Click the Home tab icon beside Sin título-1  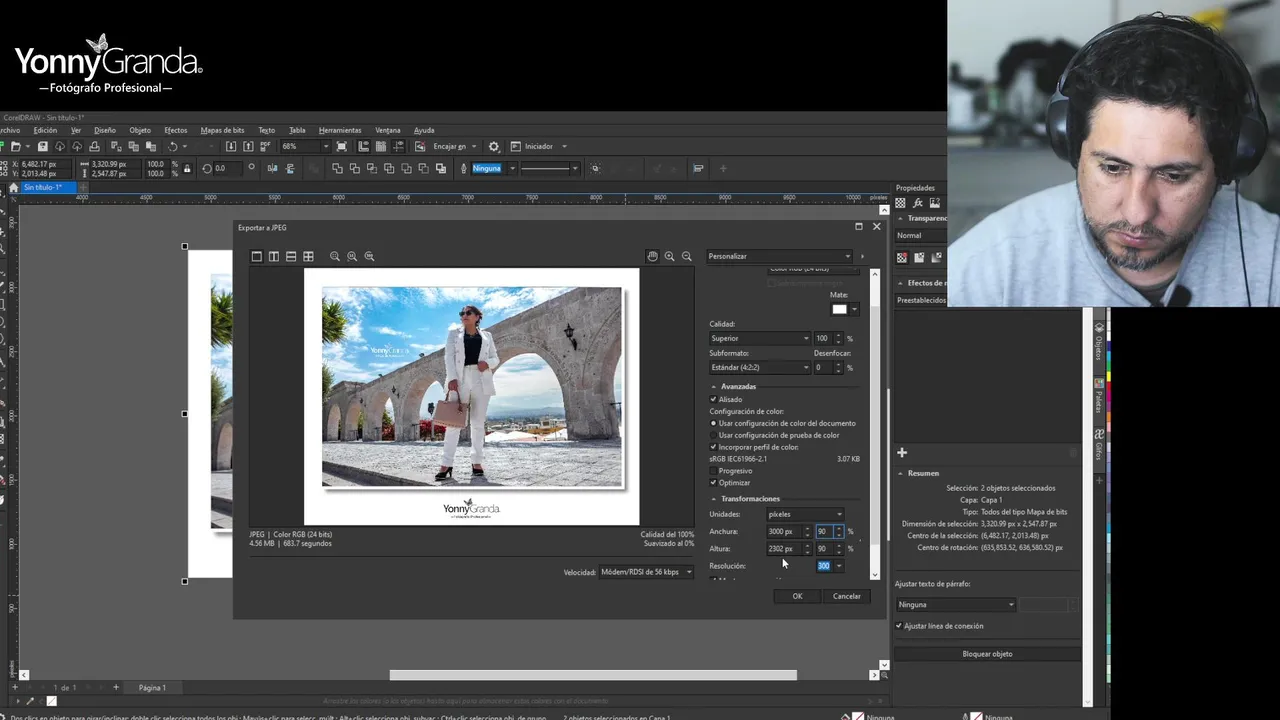point(13,187)
